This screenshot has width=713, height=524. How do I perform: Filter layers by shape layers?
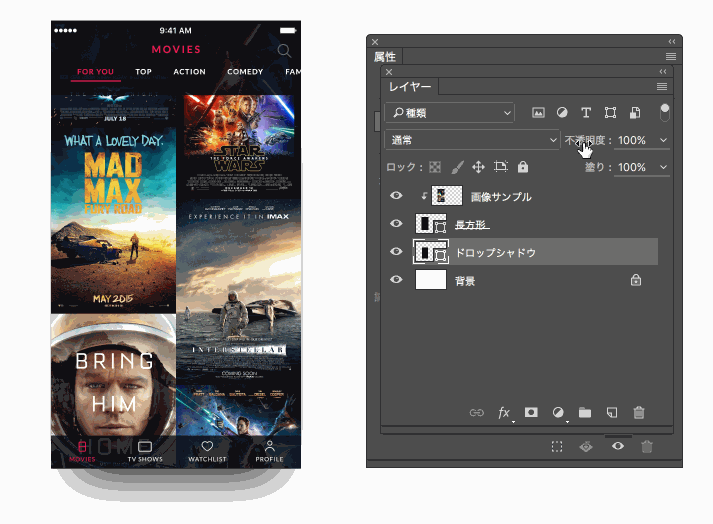[610, 113]
